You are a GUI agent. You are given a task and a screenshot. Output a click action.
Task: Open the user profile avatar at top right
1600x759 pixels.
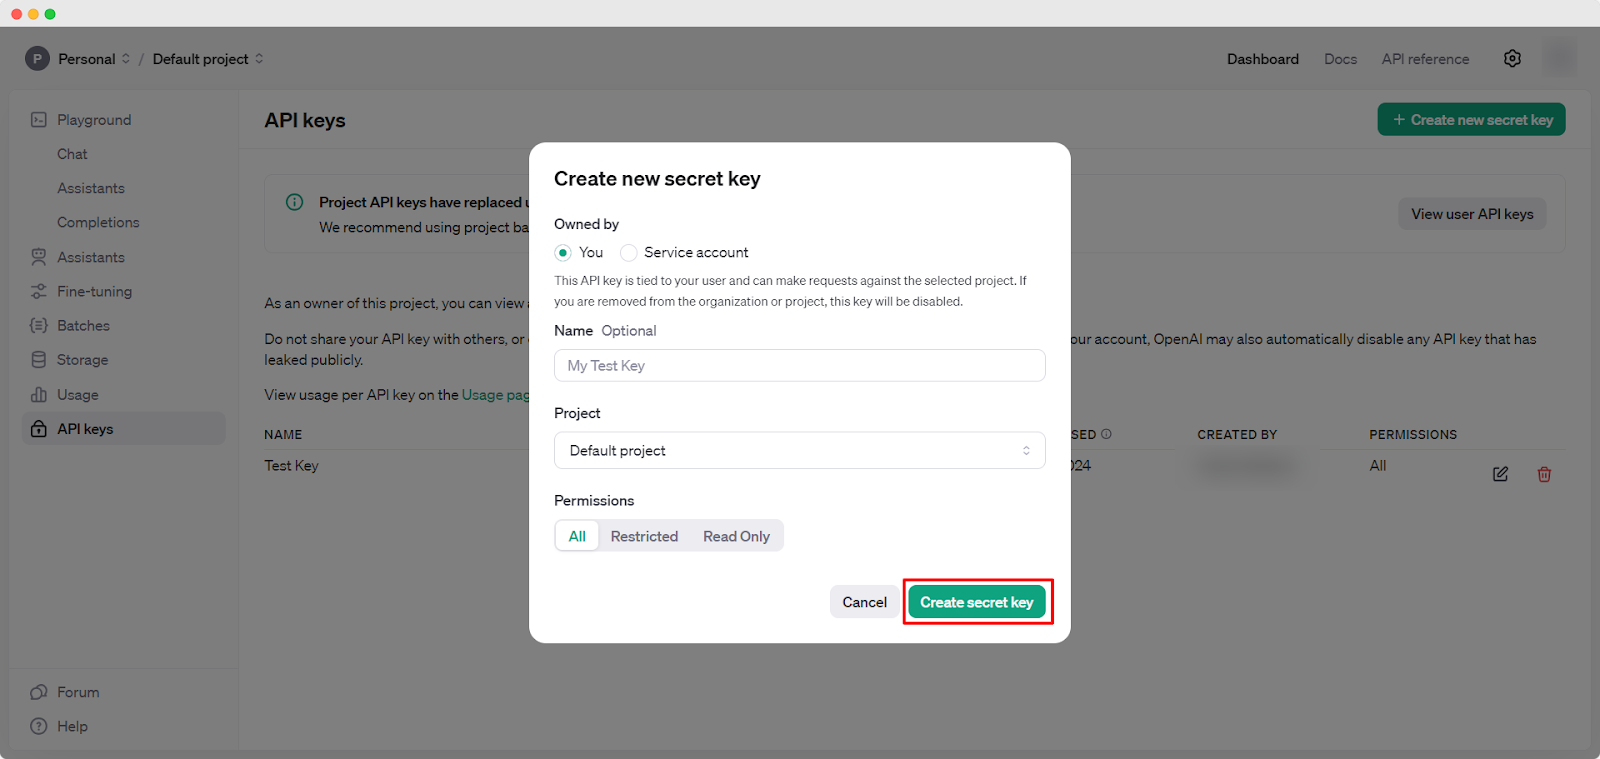[1559, 58]
